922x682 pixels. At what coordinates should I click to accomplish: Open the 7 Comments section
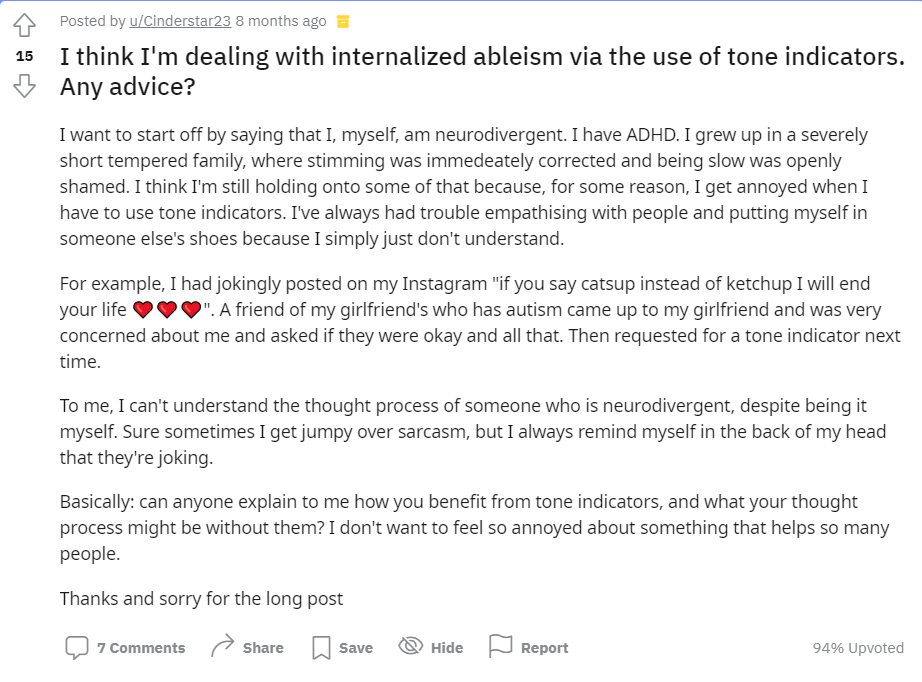pos(141,648)
